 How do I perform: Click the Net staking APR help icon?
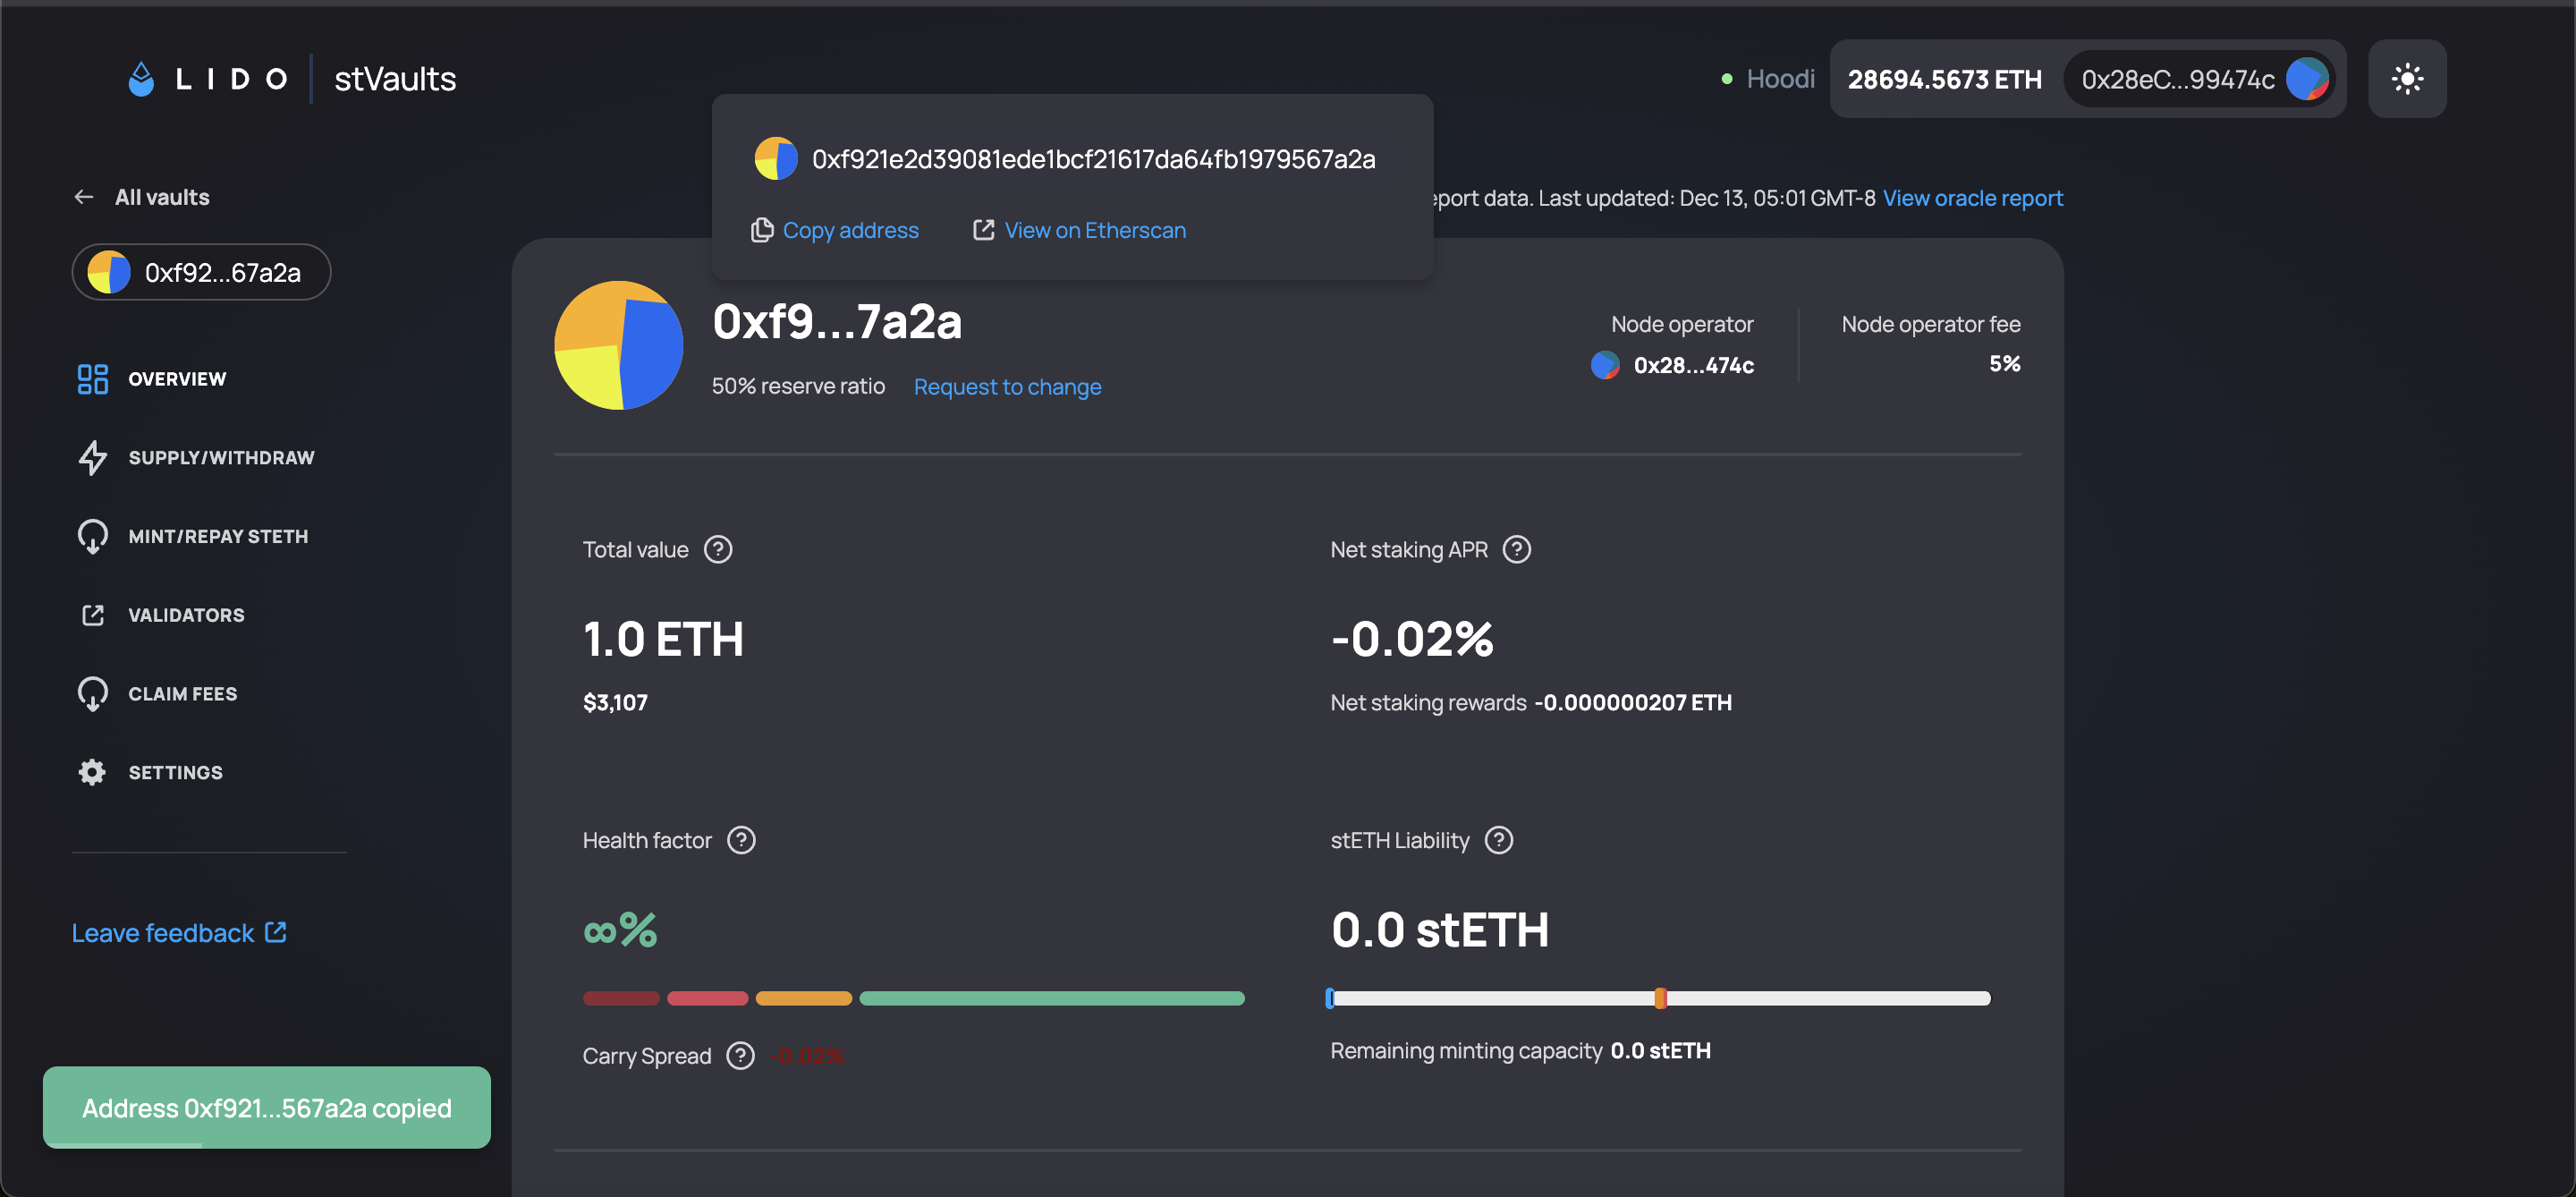1516,550
